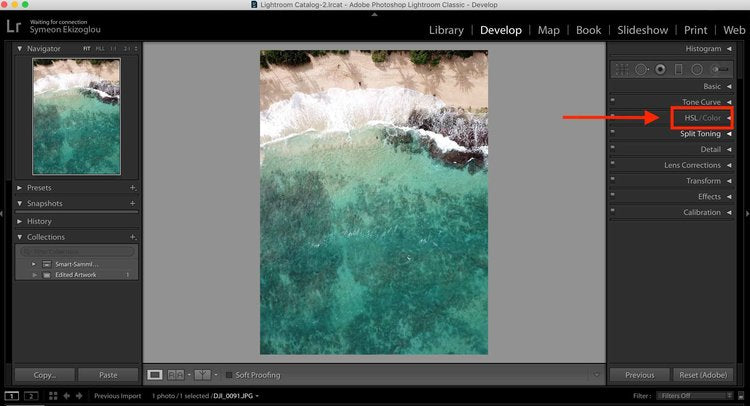Expand the Presets panel
Image resolution: width=750 pixels, height=406 pixels.
pos(20,188)
